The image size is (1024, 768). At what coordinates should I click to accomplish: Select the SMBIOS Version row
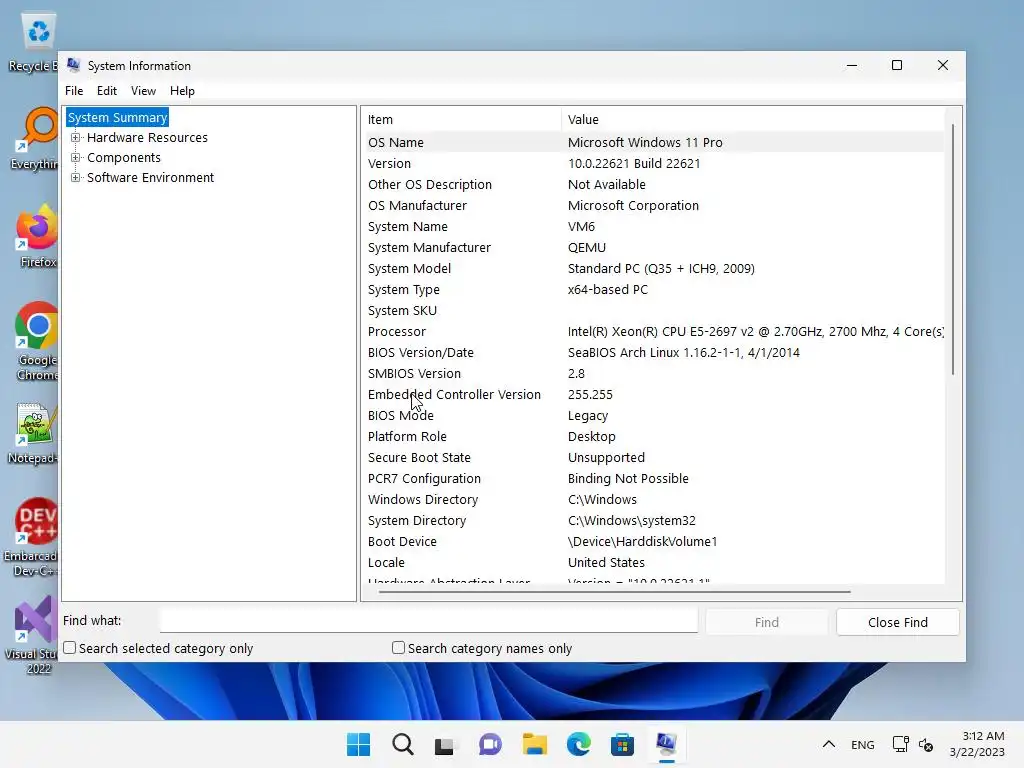point(654,374)
